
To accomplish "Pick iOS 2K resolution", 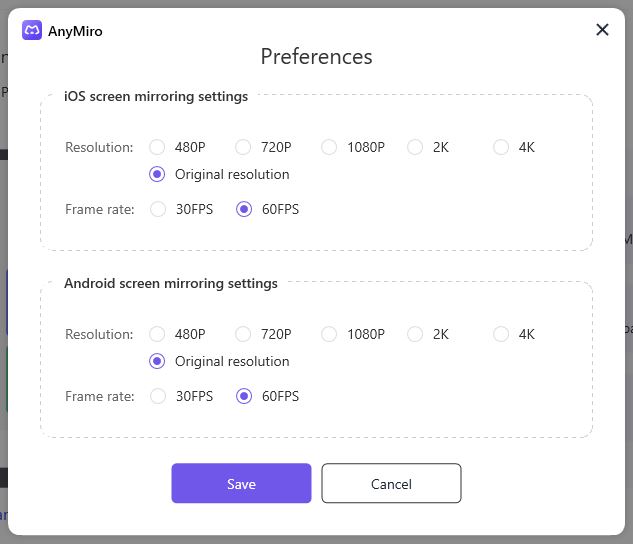I will (x=415, y=147).
